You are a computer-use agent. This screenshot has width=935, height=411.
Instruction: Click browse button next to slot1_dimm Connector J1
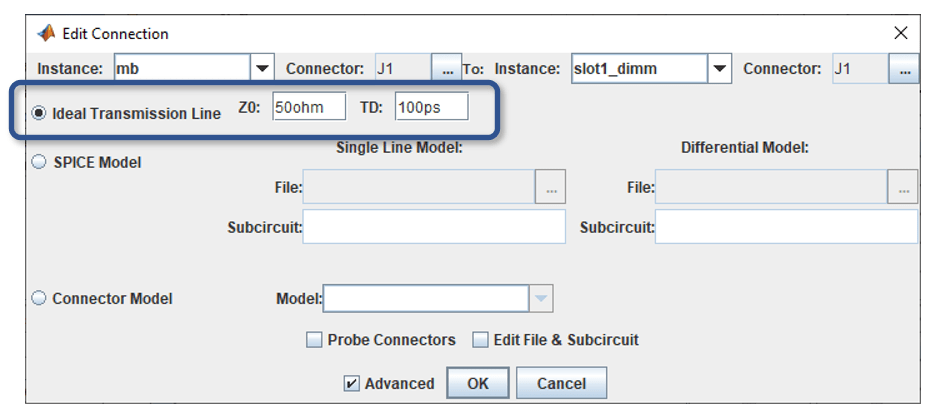(903, 69)
